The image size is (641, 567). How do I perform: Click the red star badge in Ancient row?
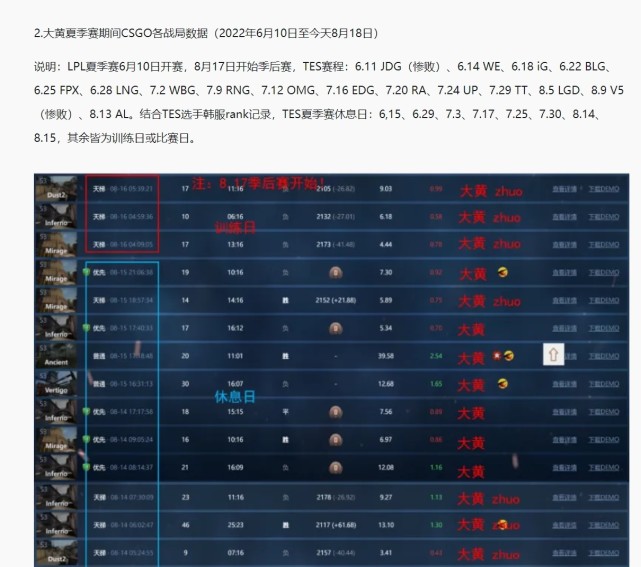point(496,355)
